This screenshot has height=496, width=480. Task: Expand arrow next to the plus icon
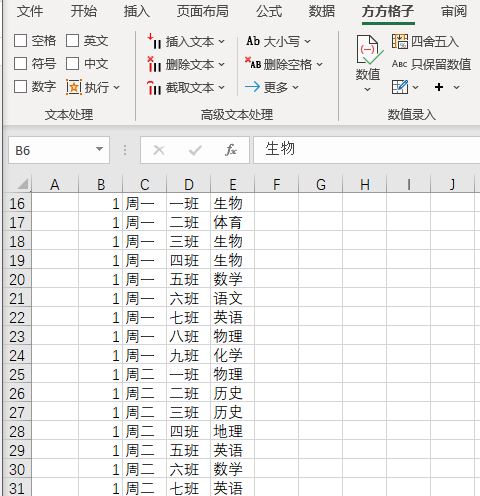click(456, 87)
